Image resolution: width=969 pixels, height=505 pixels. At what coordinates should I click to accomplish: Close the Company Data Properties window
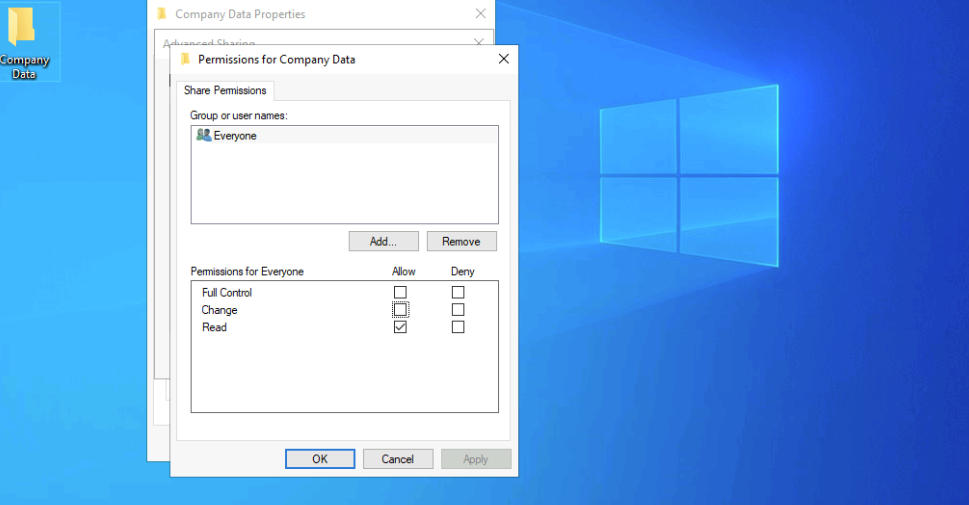(480, 13)
